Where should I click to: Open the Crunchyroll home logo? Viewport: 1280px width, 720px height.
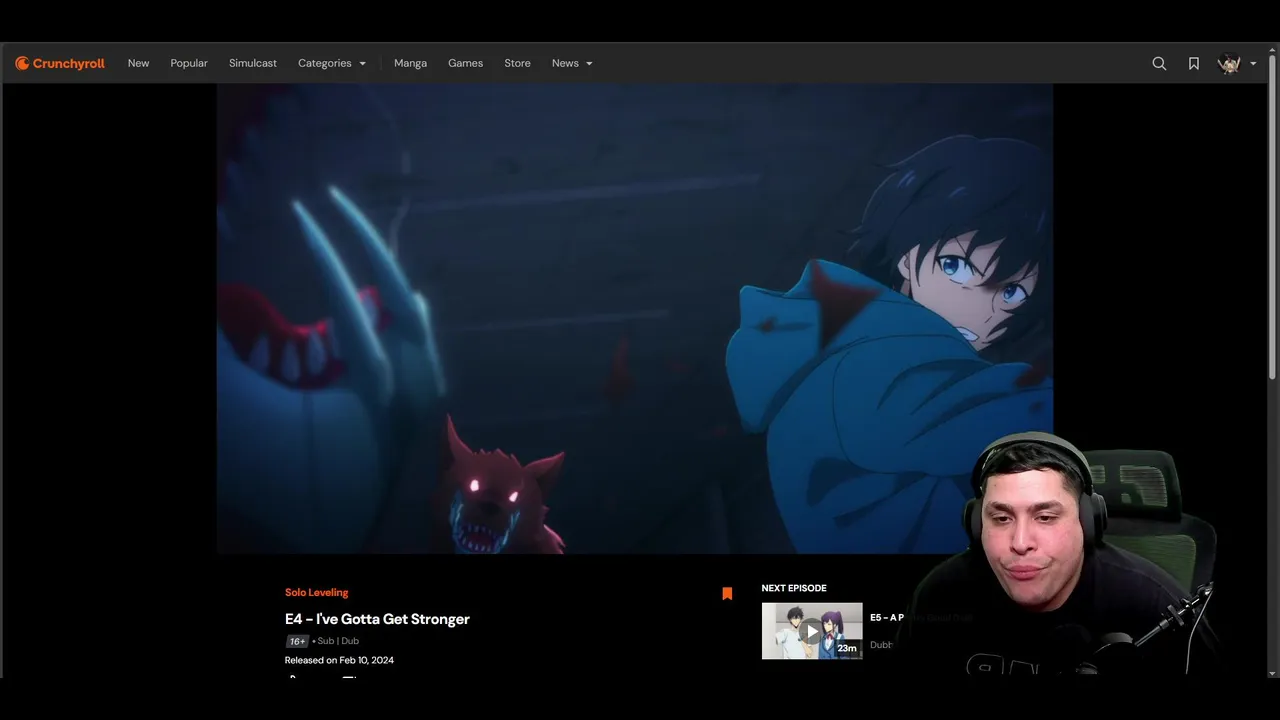pyautogui.click(x=60, y=63)
